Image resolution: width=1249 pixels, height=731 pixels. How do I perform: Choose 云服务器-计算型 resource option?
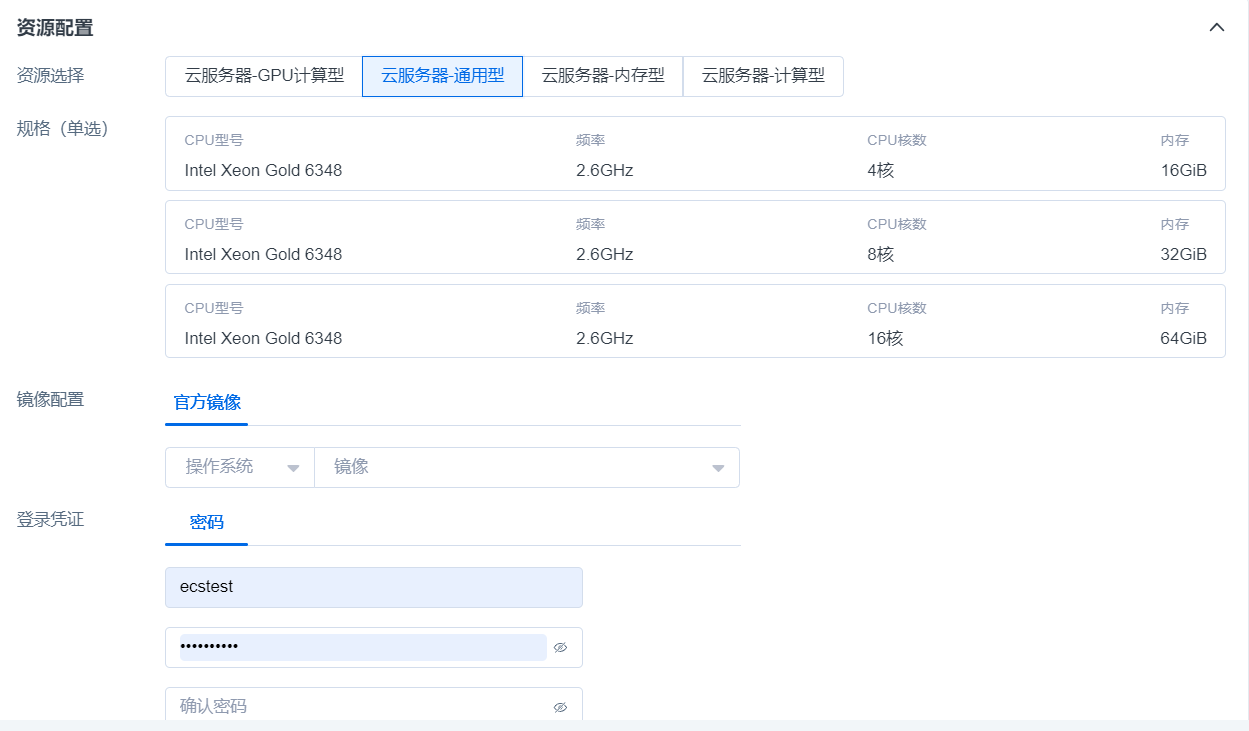click(763, 76)
